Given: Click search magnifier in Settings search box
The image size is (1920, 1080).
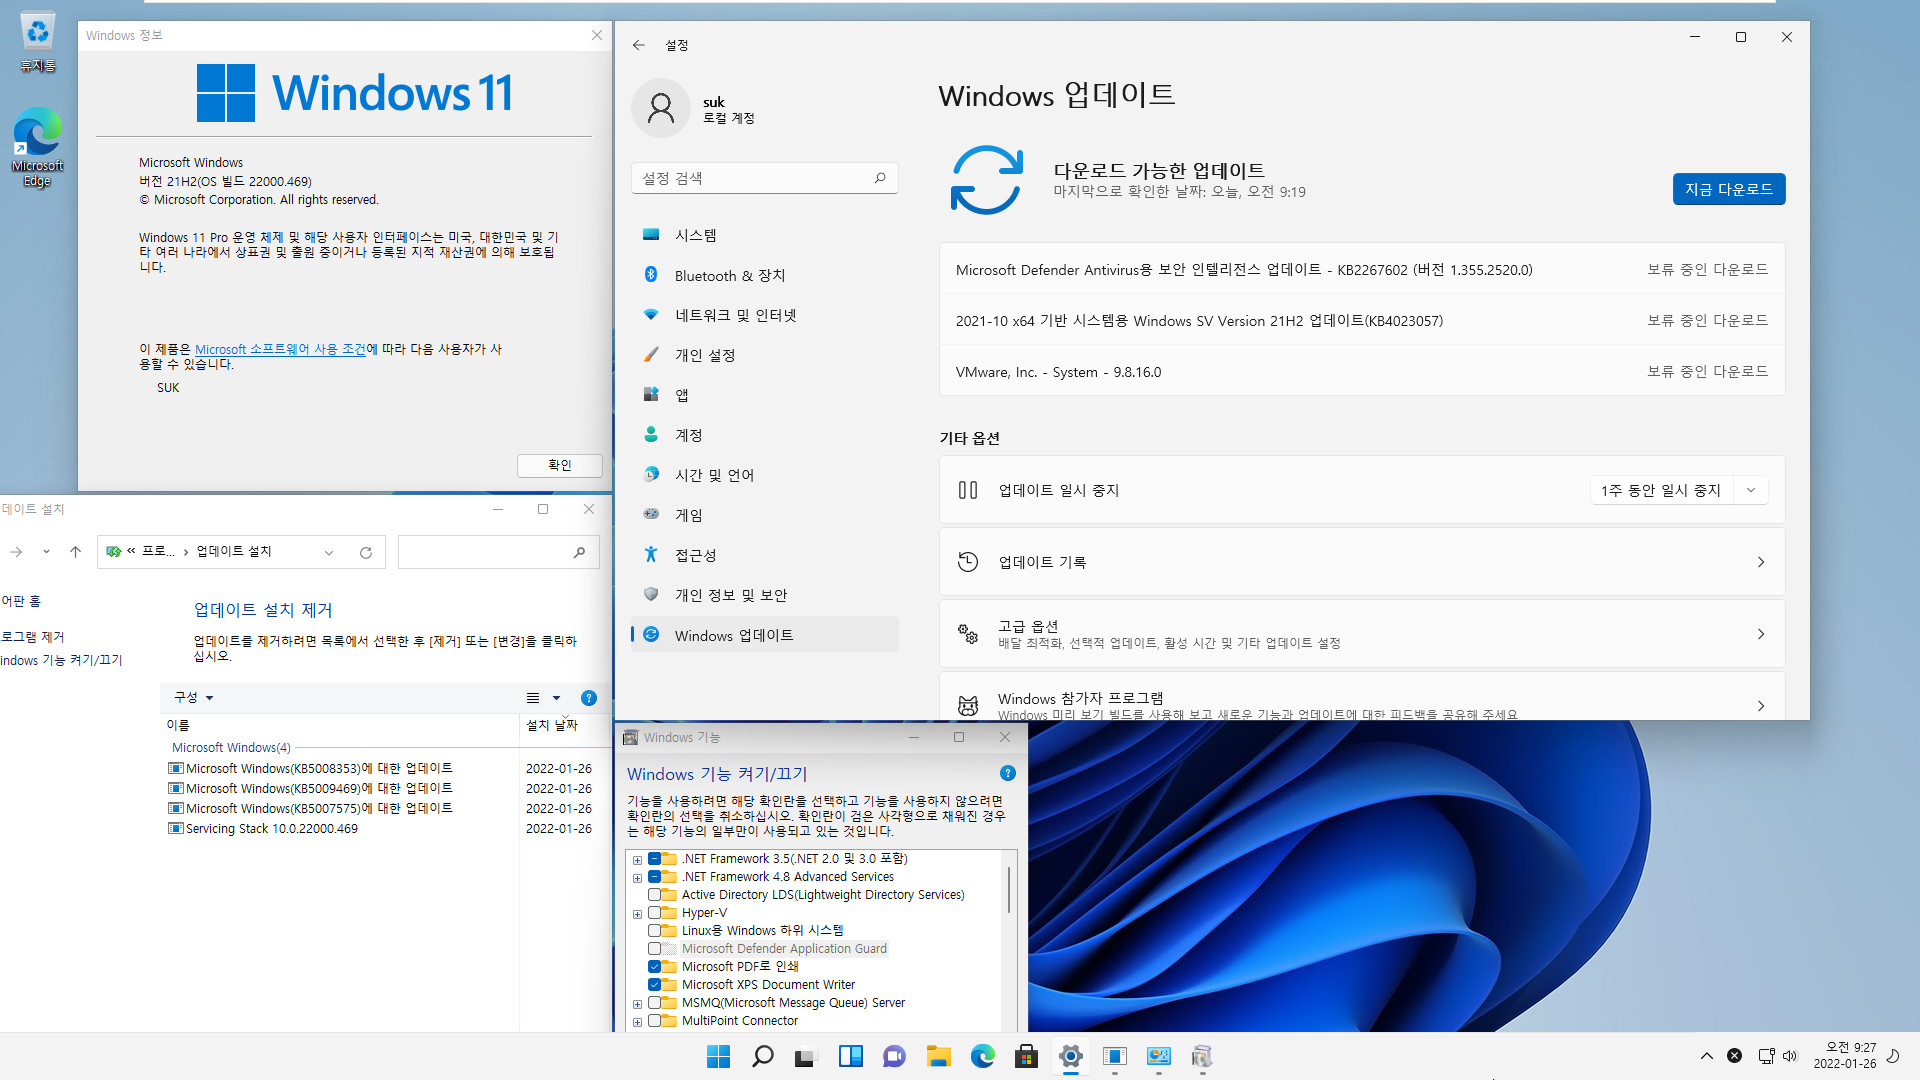Looking at the screenshot, I should point(880,178).
